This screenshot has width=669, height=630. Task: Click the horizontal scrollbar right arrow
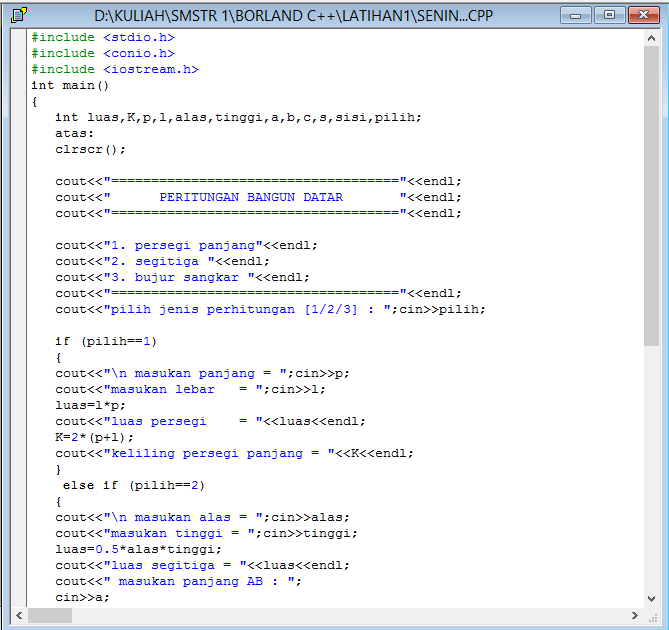coord(635,615)
